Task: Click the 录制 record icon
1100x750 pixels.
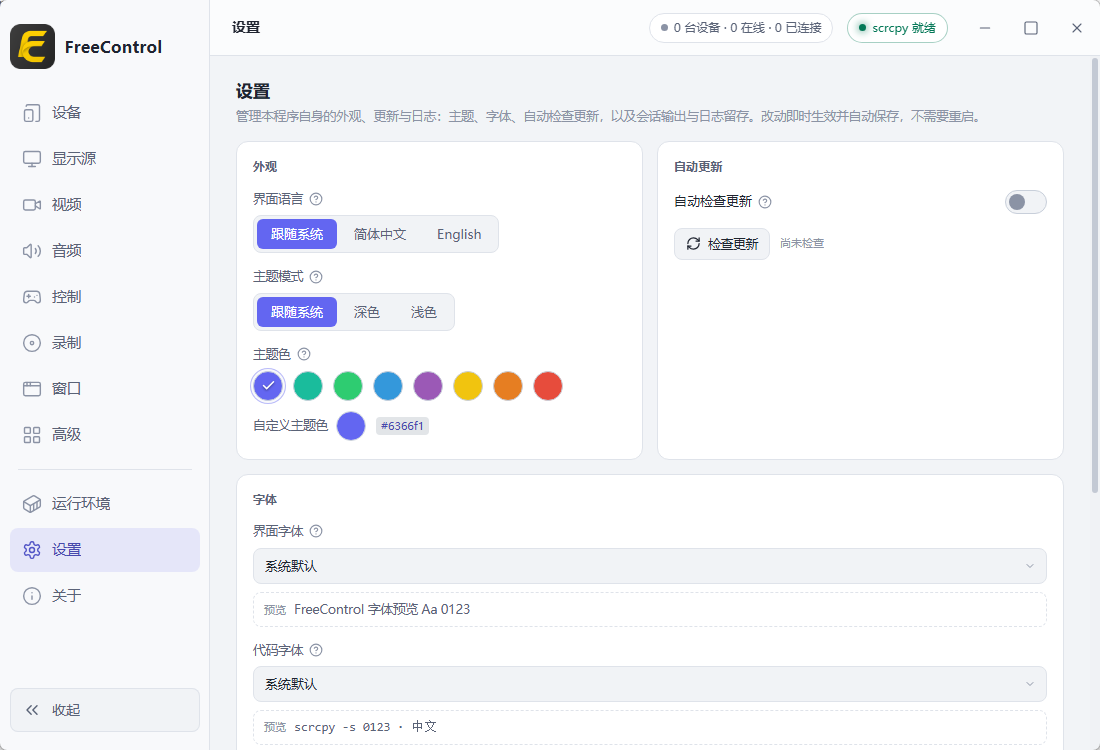Action: point(32,343)
